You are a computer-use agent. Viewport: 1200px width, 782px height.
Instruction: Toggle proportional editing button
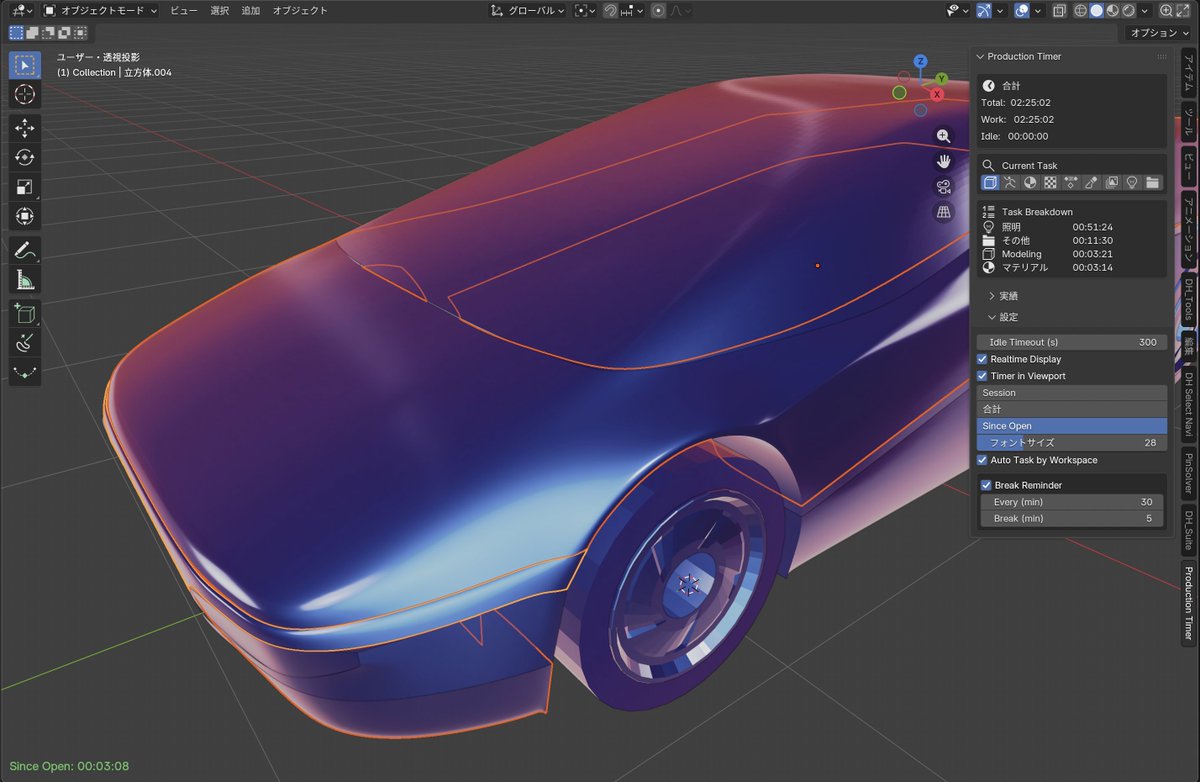pyautogui.click(x=658, y=11)
